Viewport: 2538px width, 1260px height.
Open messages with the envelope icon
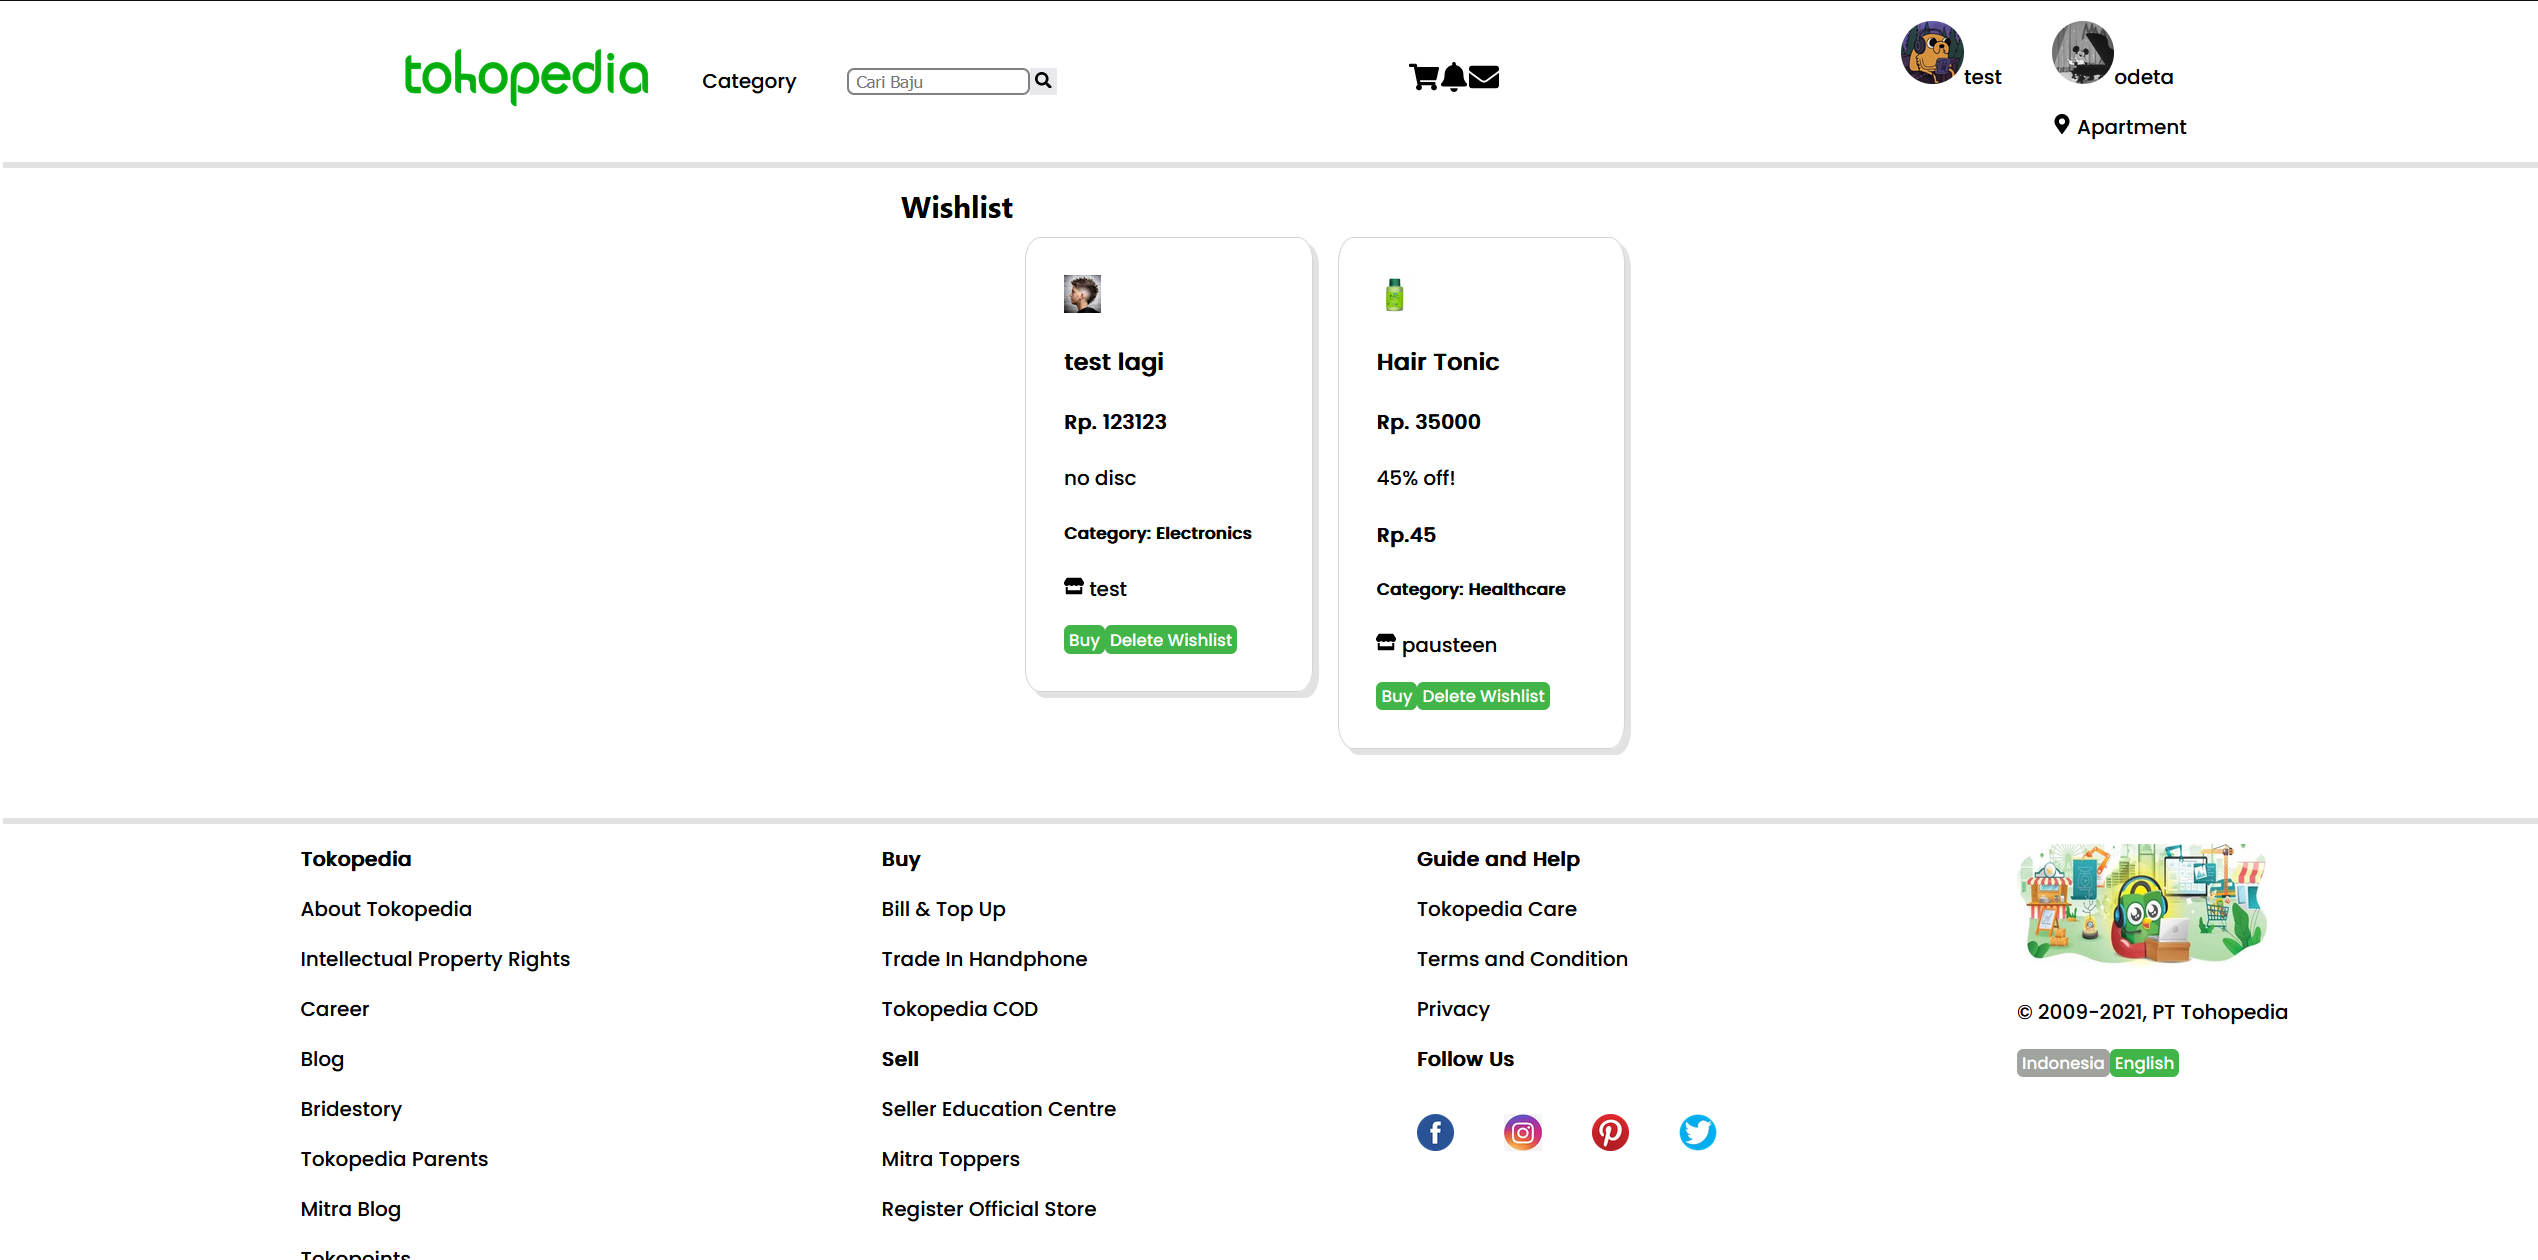tap(1485, 77)
